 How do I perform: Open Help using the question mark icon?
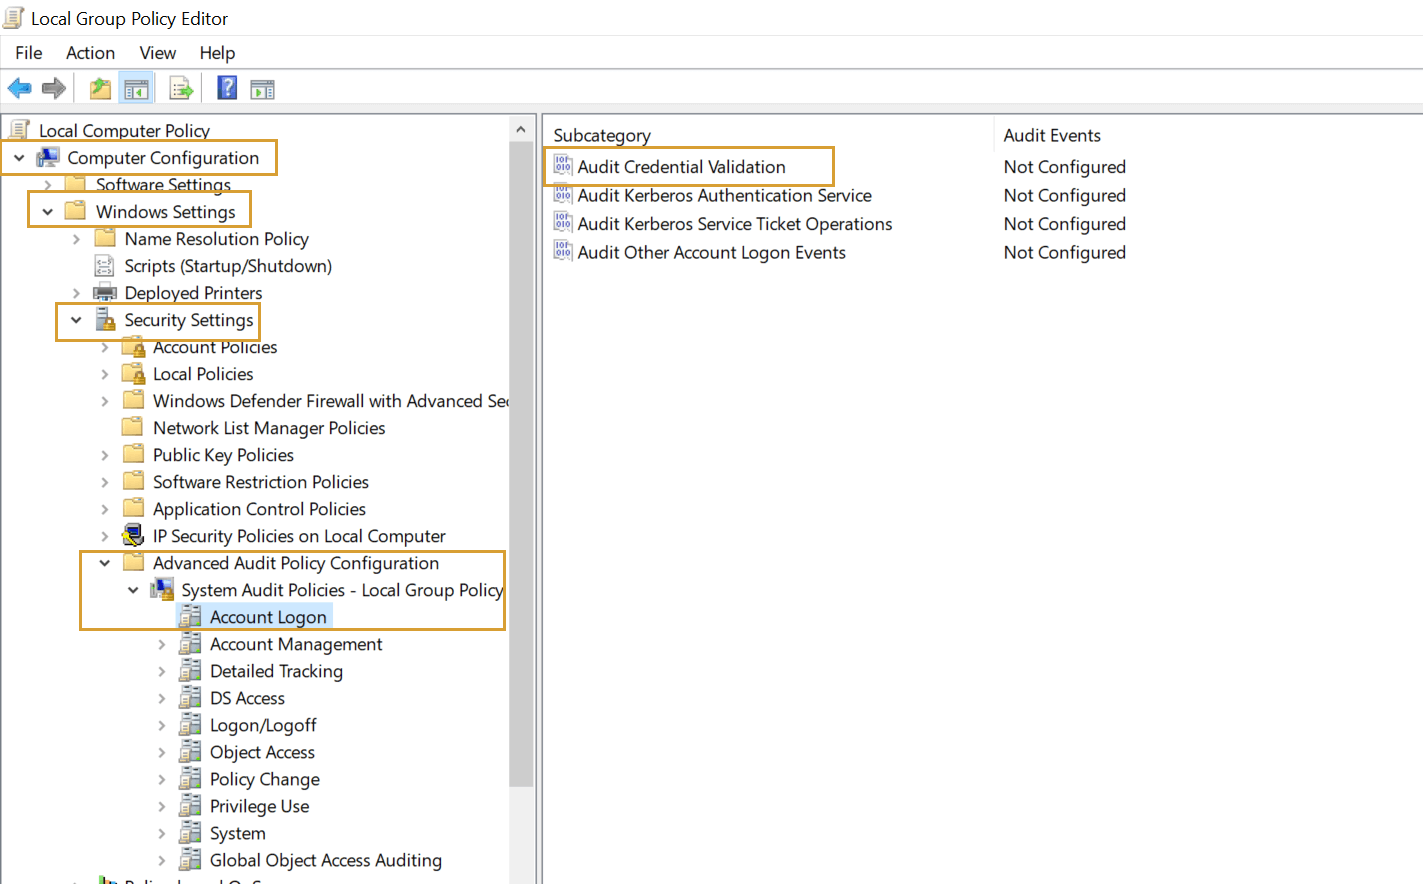coord(226,88)
